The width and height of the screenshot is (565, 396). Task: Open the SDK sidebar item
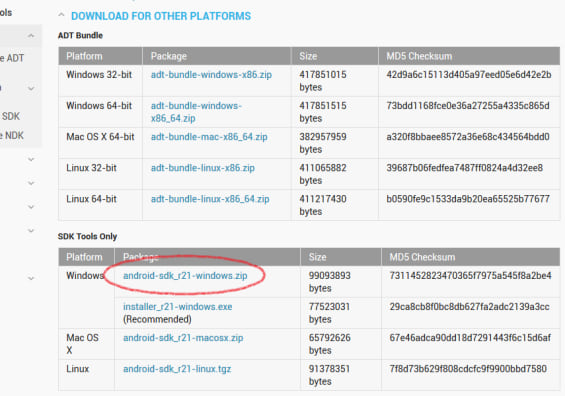point(10,116)
